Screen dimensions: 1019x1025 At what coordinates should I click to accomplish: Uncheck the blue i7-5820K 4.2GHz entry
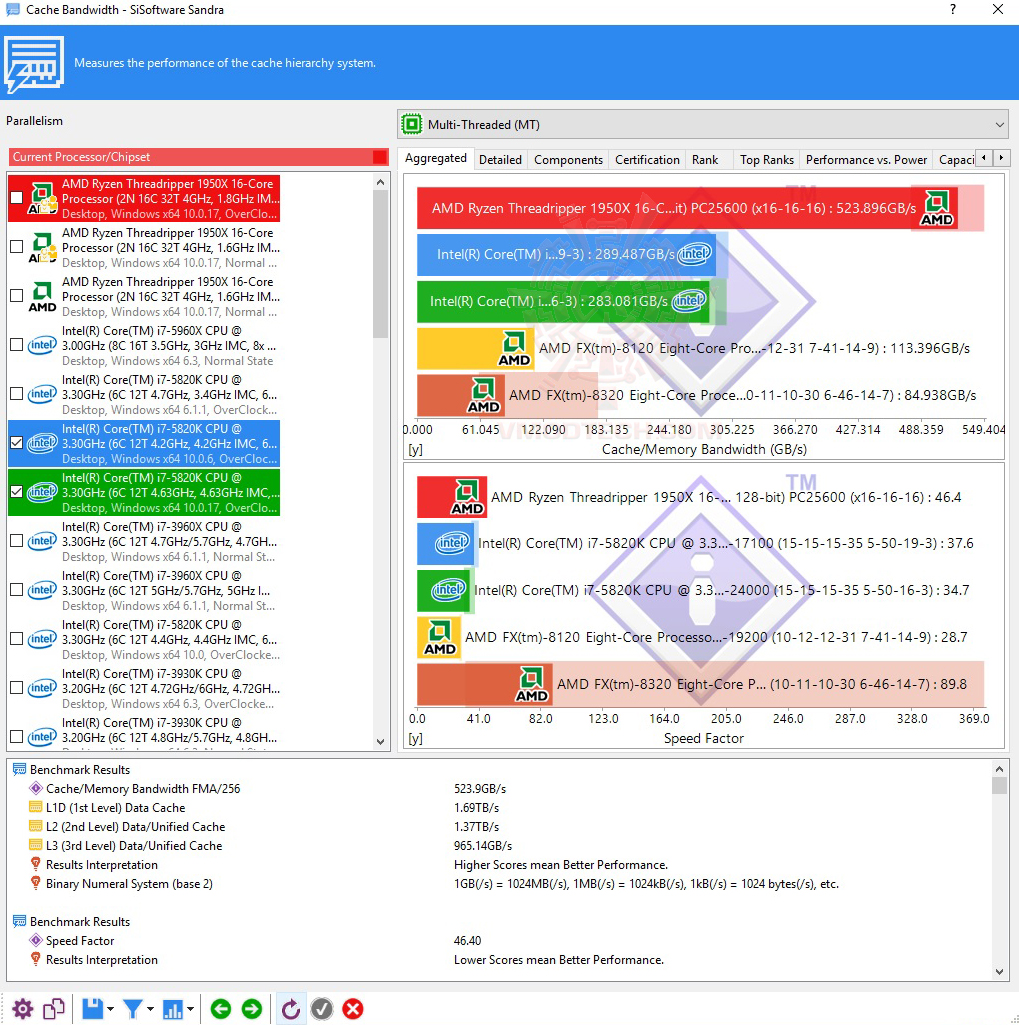coord(17,443)
